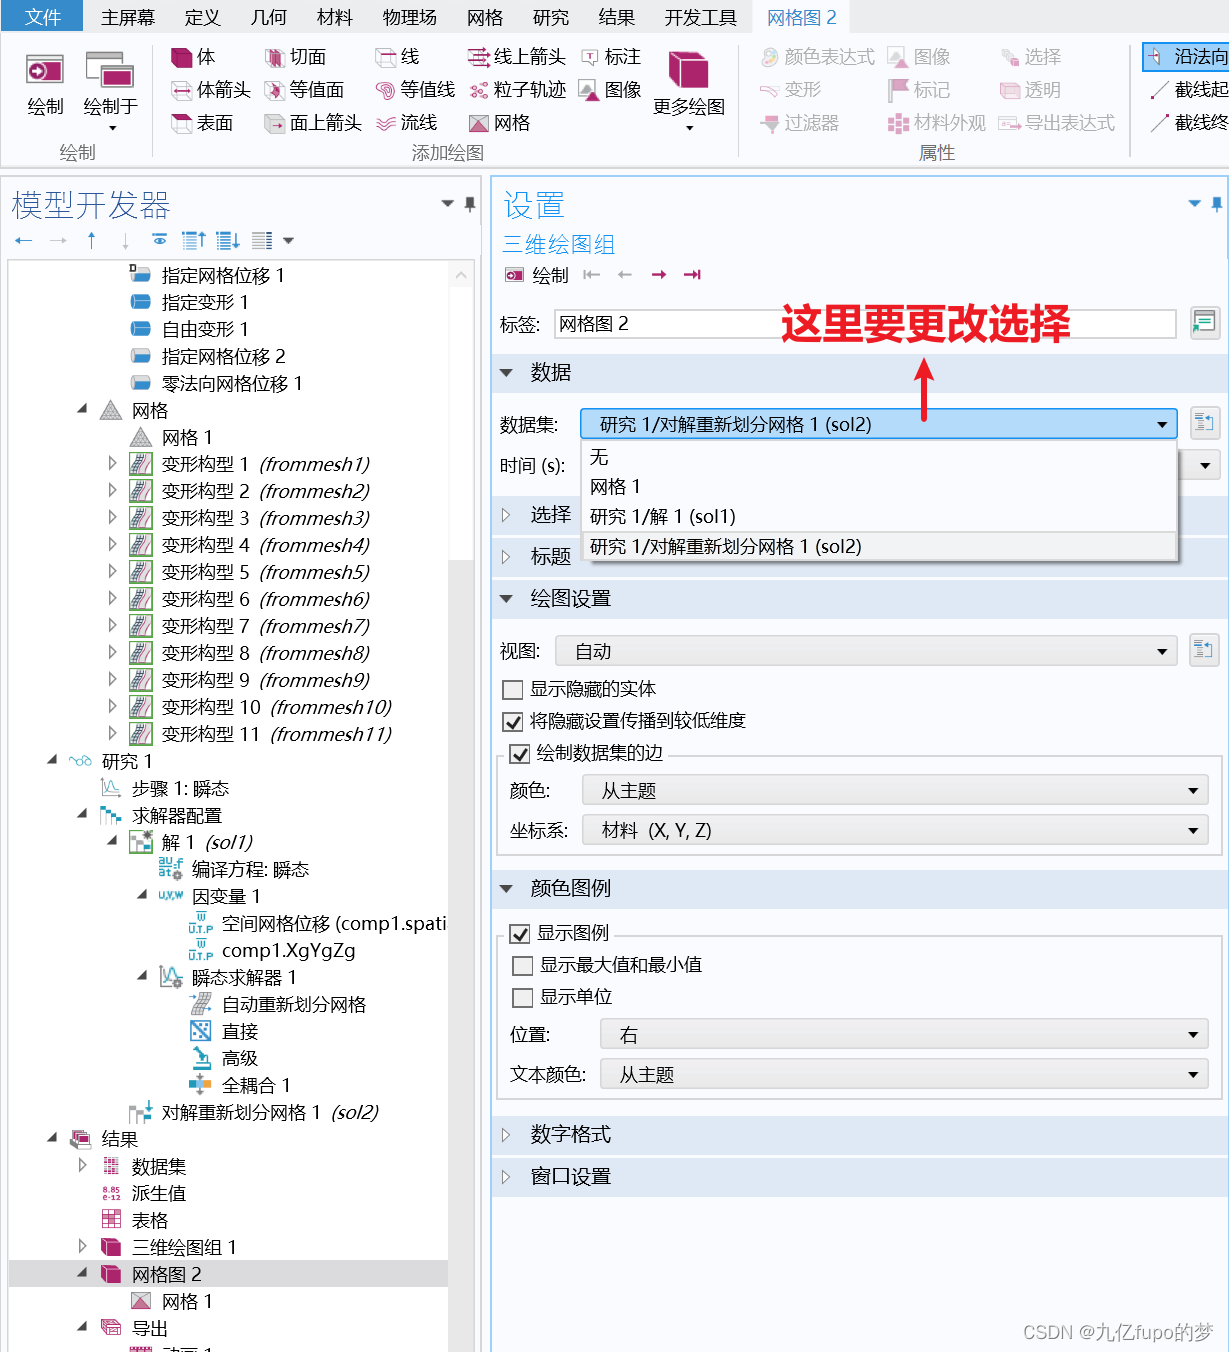Viewport: 1229px width, 1352px height.
Task: Check 显示隐藏的实体 option
Action: pos(513,689)
